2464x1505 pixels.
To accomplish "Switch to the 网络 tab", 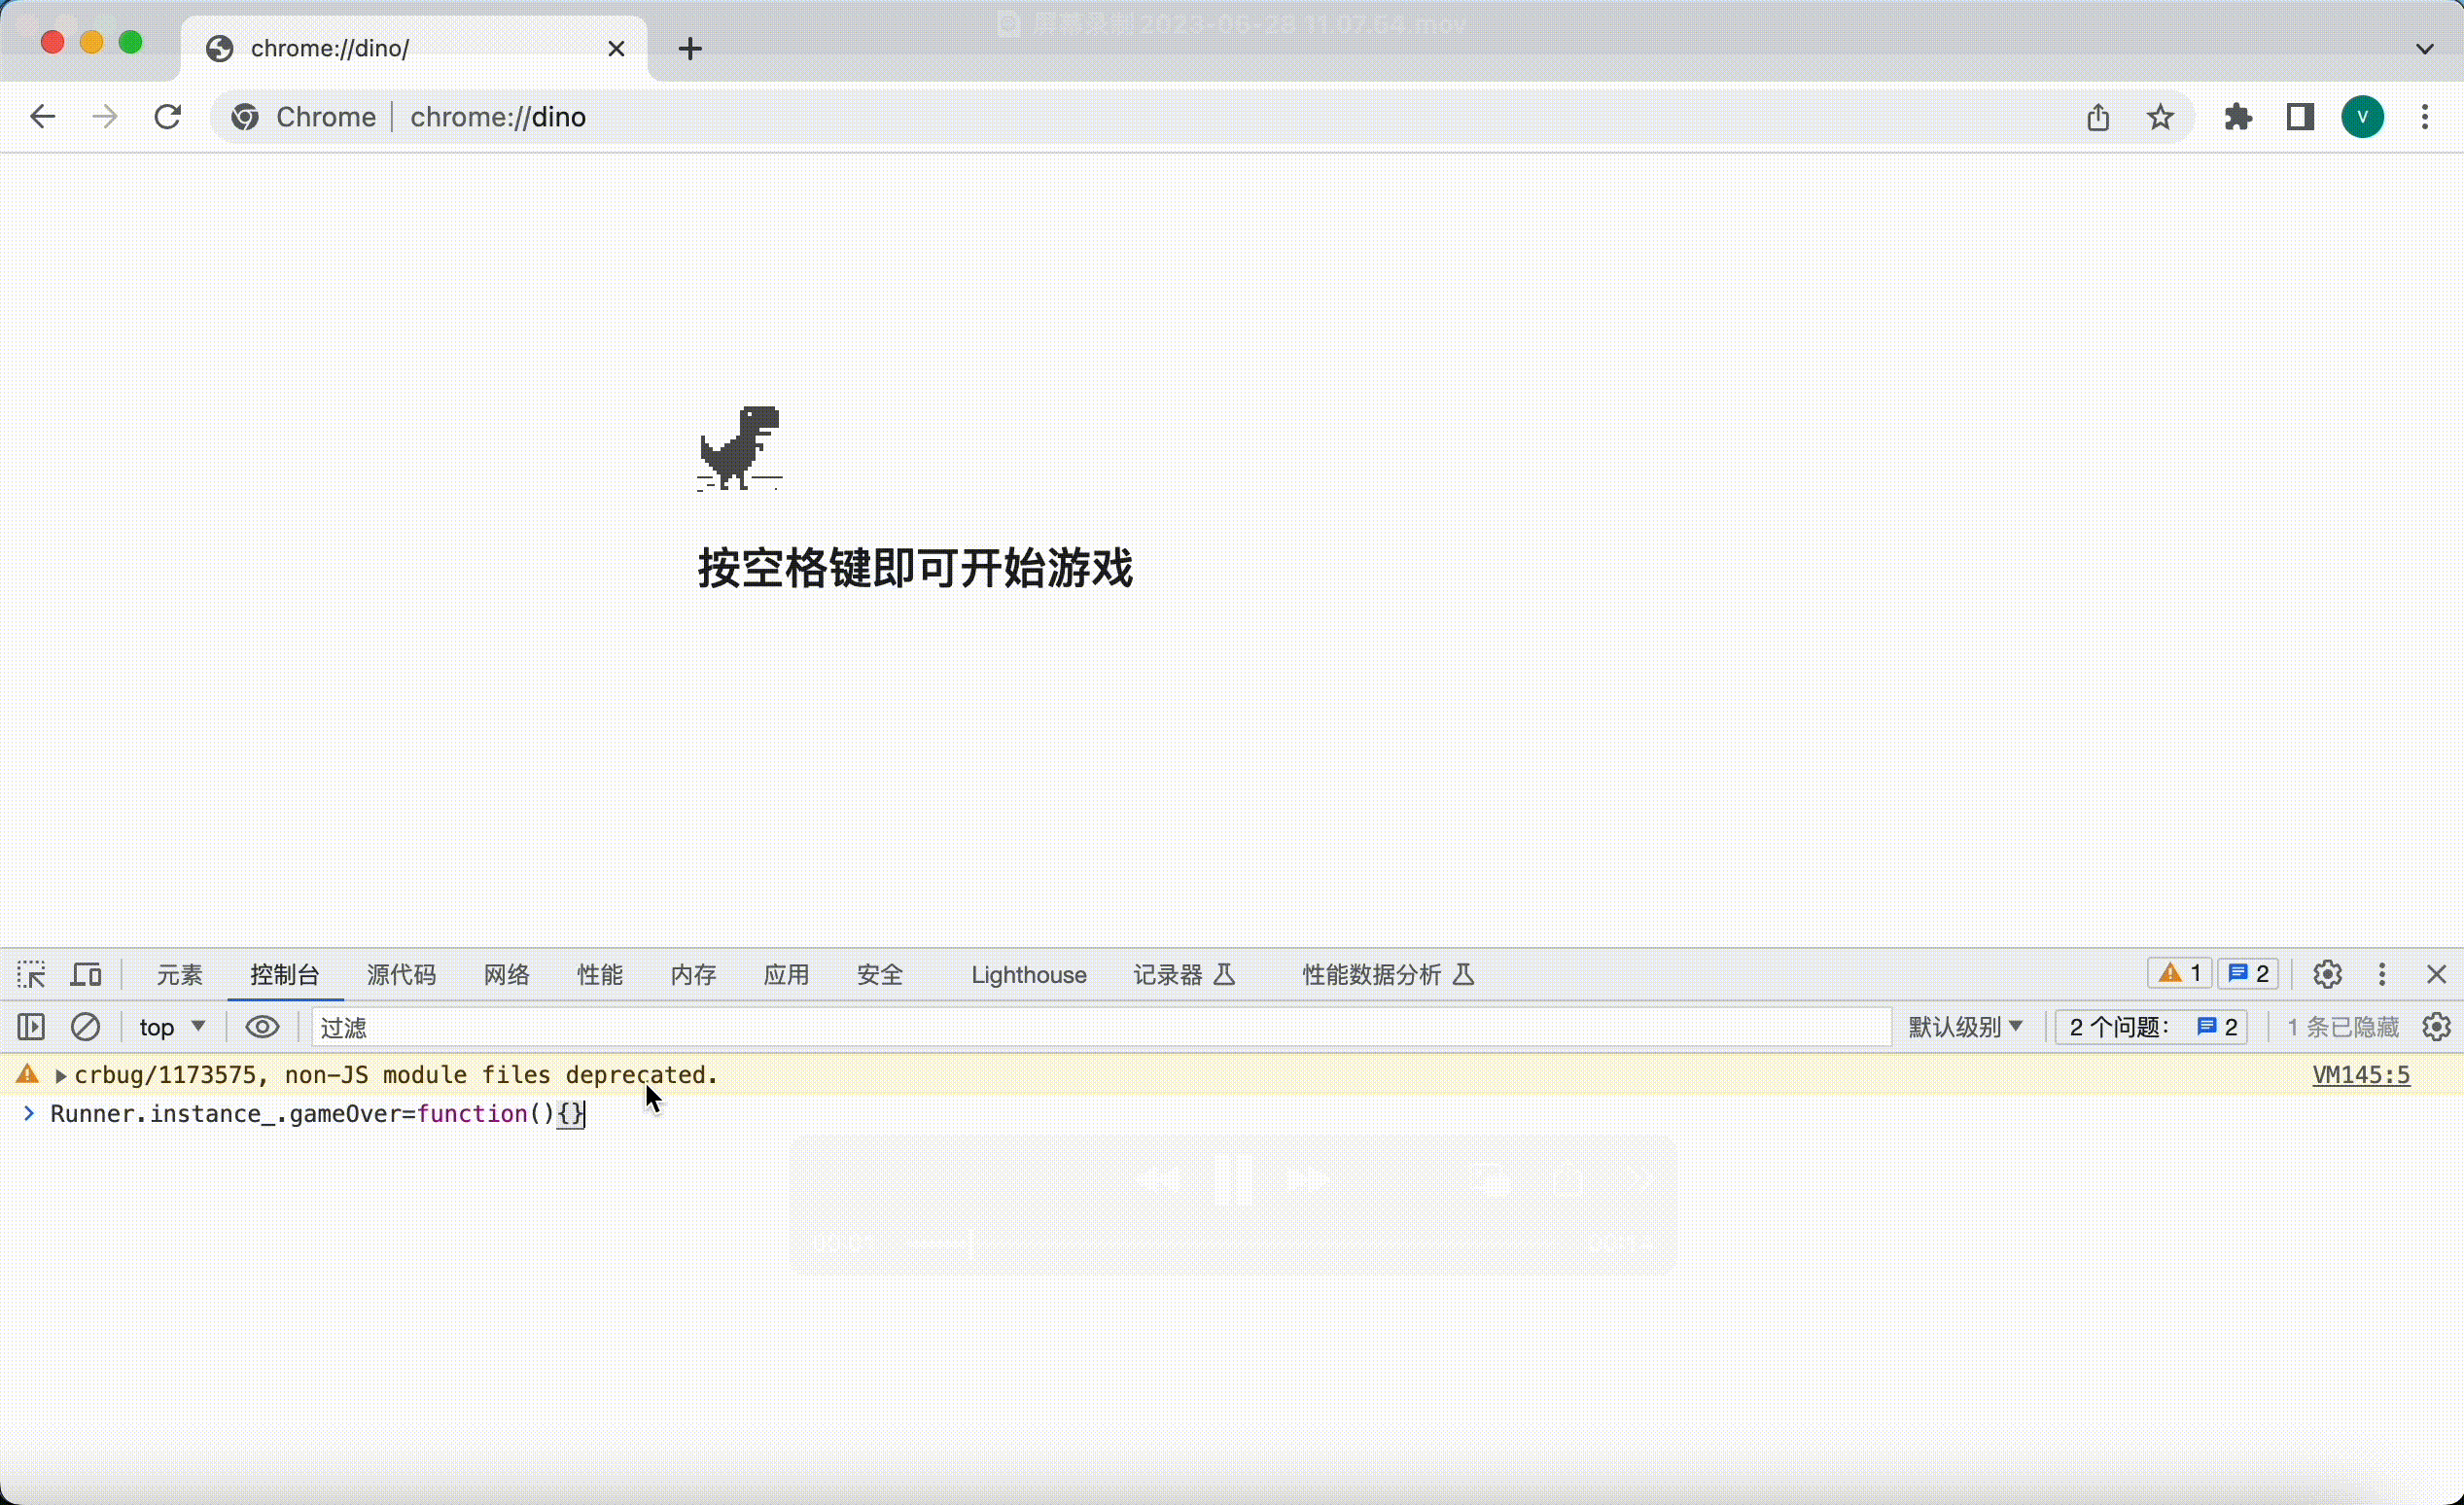I will (506, 974).
